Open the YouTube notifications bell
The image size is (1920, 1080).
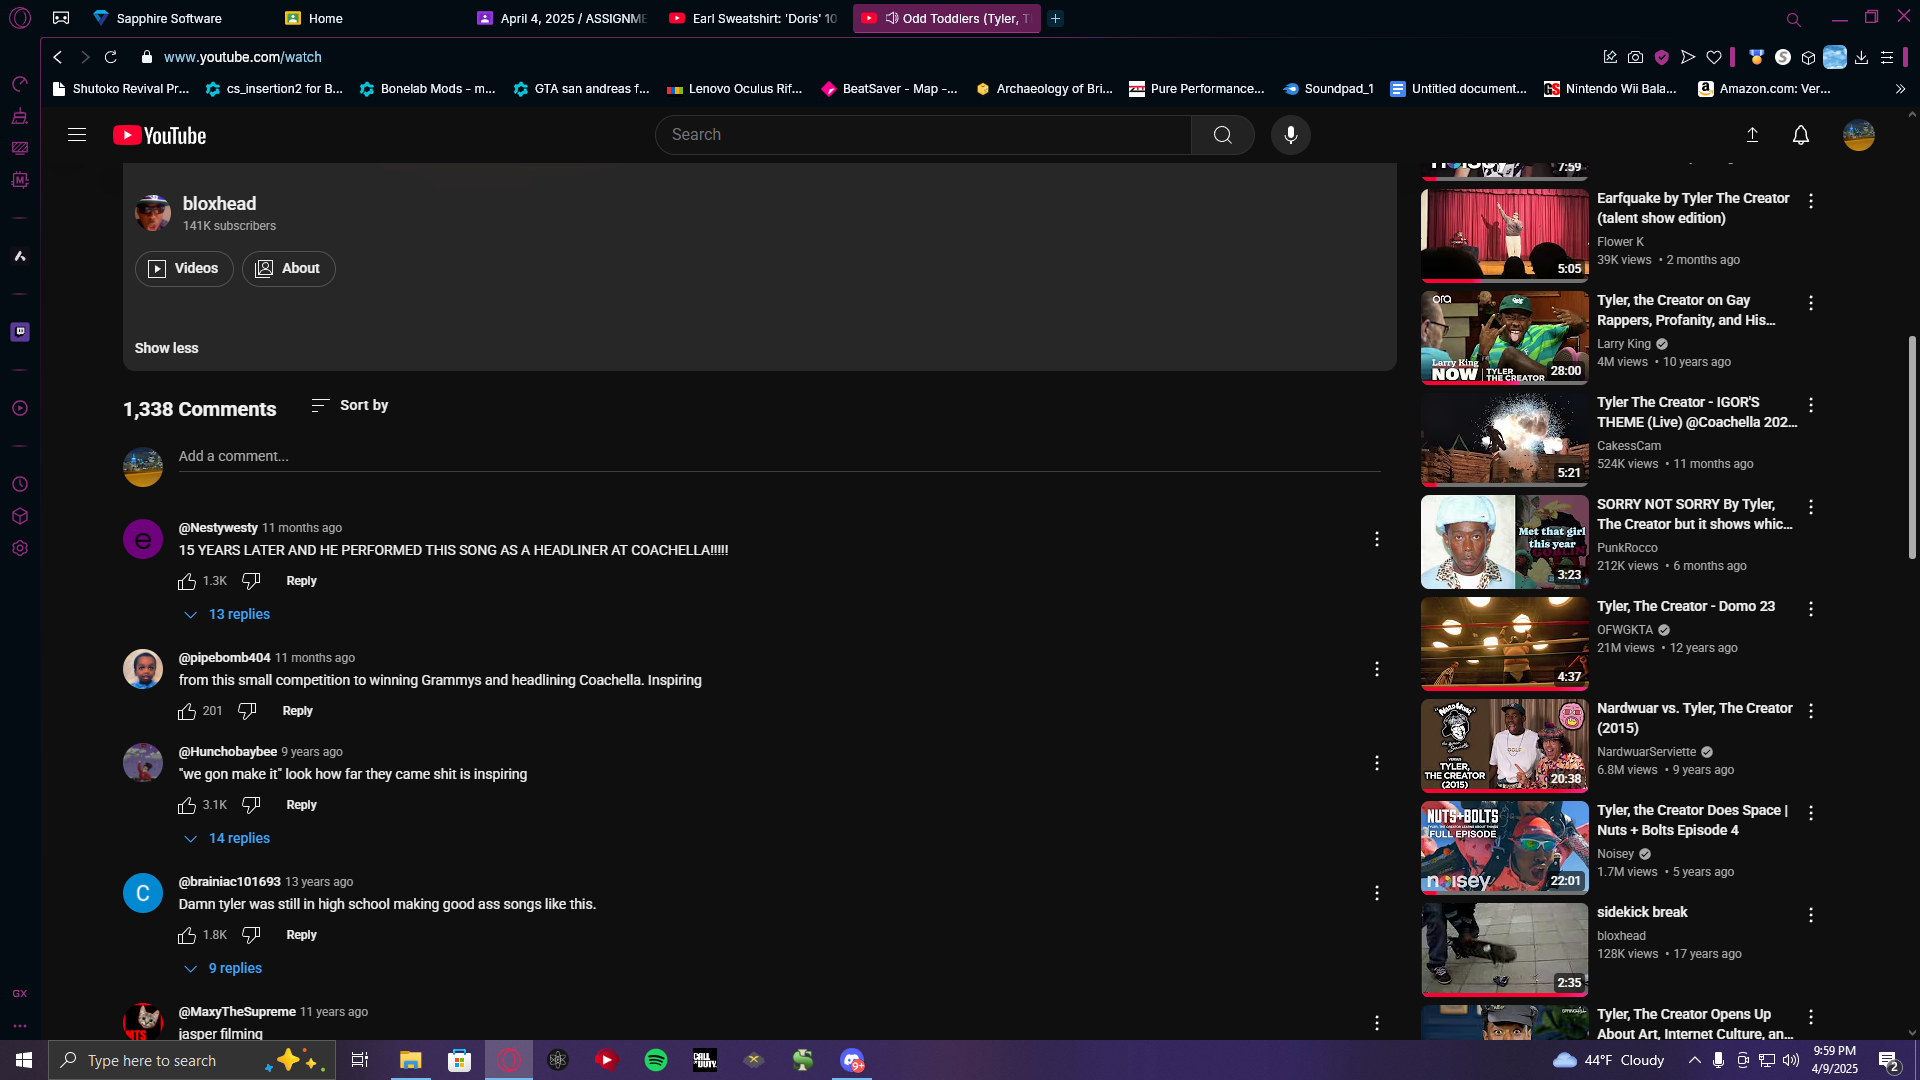click(x=1801, y=135)
